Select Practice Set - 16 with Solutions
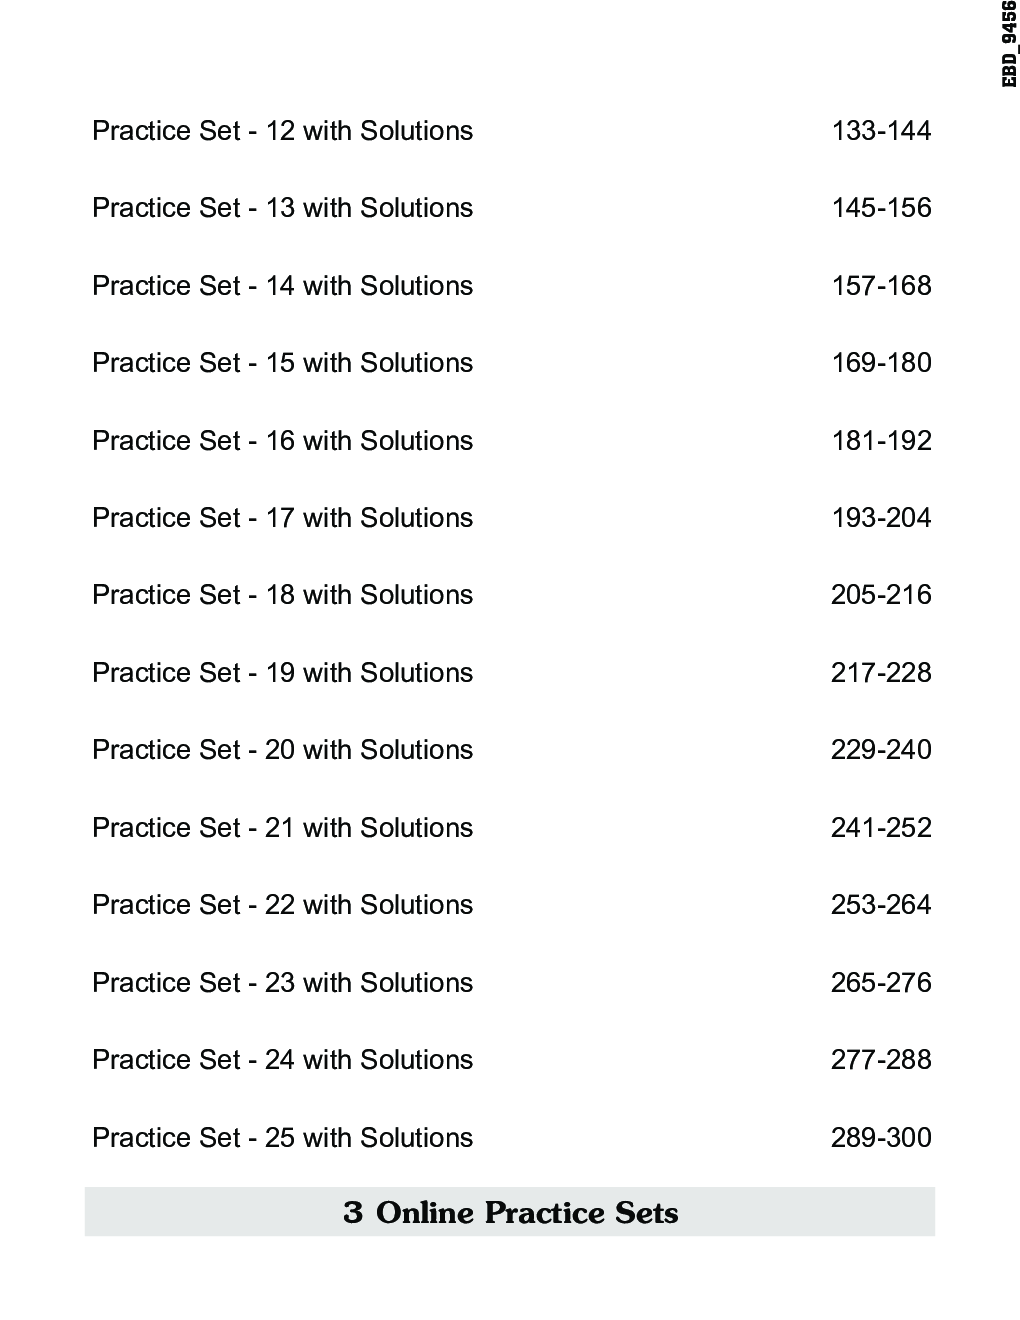Image resolution: width=1020 pixels, height=1320 pixels. point(282,441)
